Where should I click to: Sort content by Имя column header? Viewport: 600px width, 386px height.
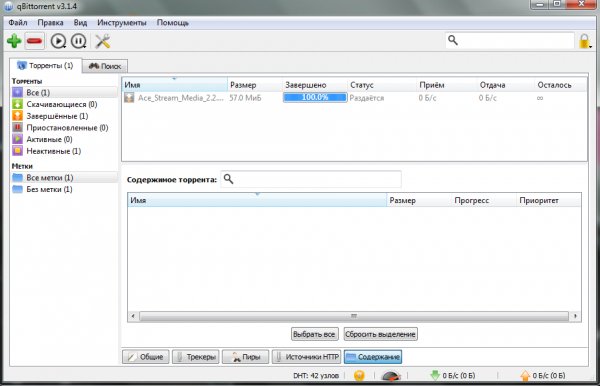coord(257,200)
